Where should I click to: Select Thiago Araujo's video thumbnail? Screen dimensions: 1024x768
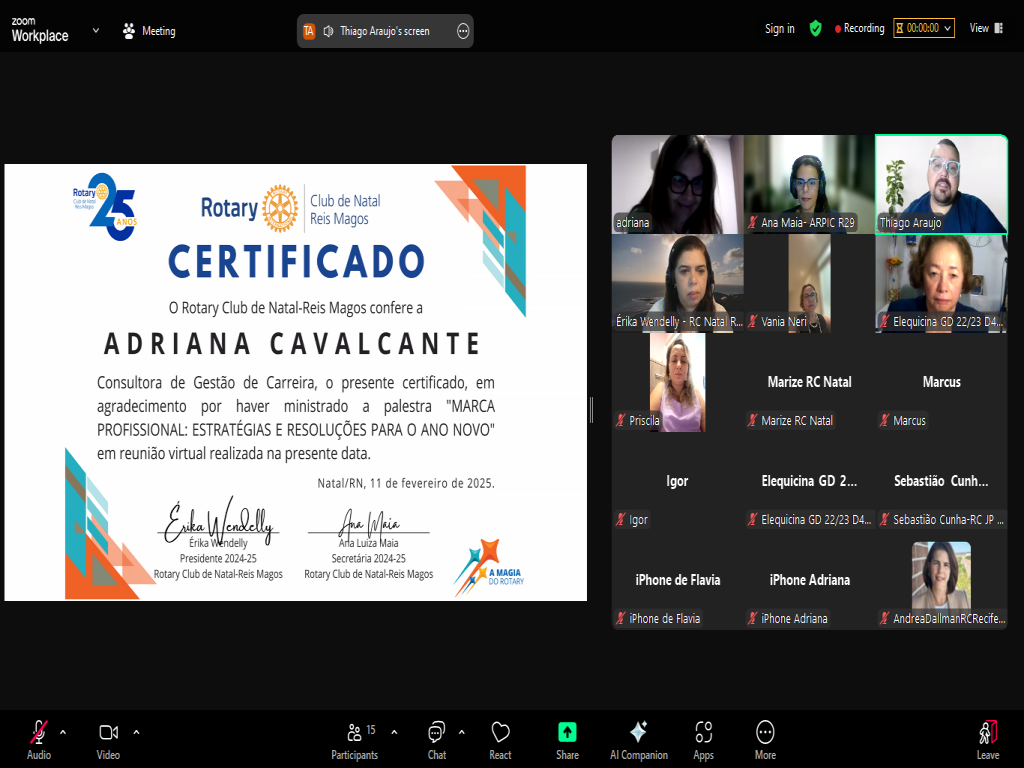click(x=941, y=184)
